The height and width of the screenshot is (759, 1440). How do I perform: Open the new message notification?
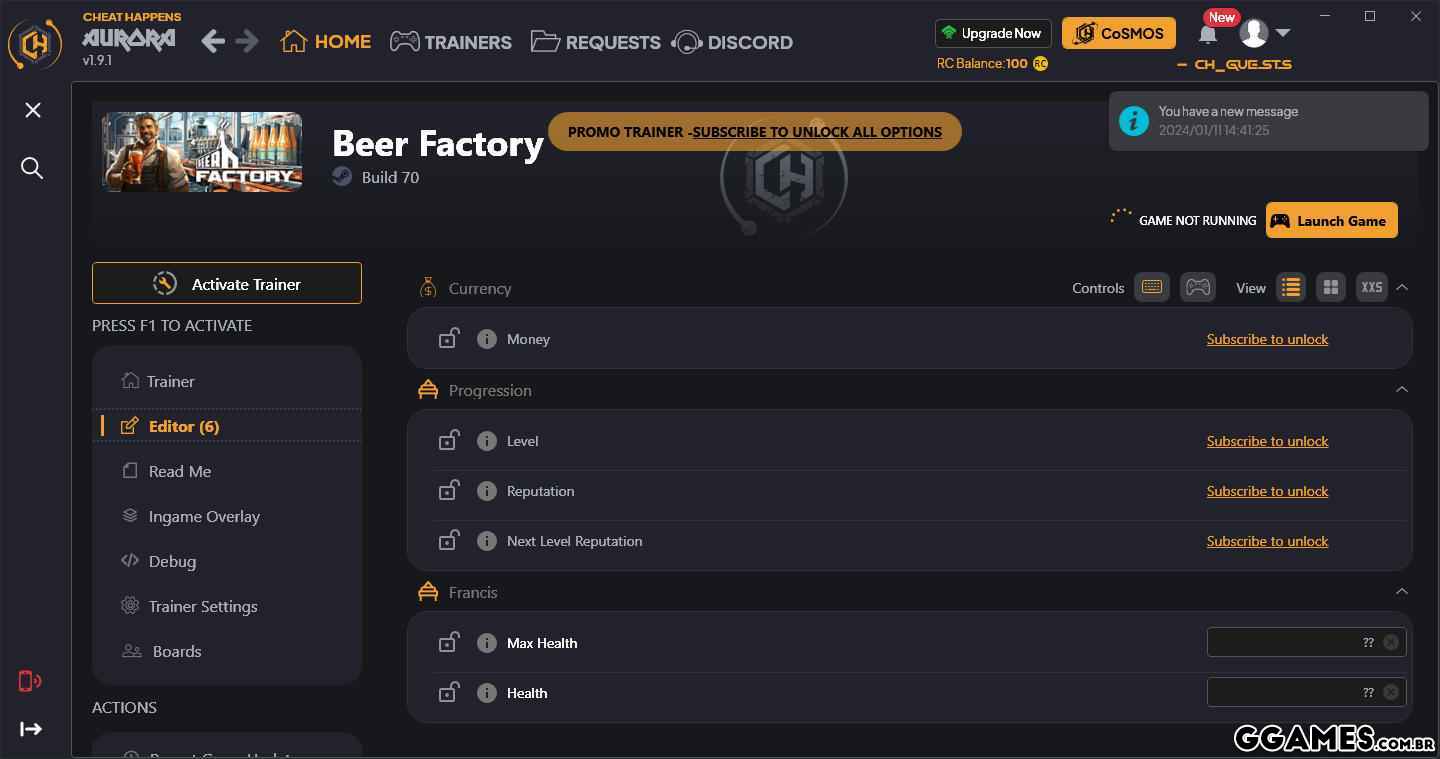point(1268,121)
